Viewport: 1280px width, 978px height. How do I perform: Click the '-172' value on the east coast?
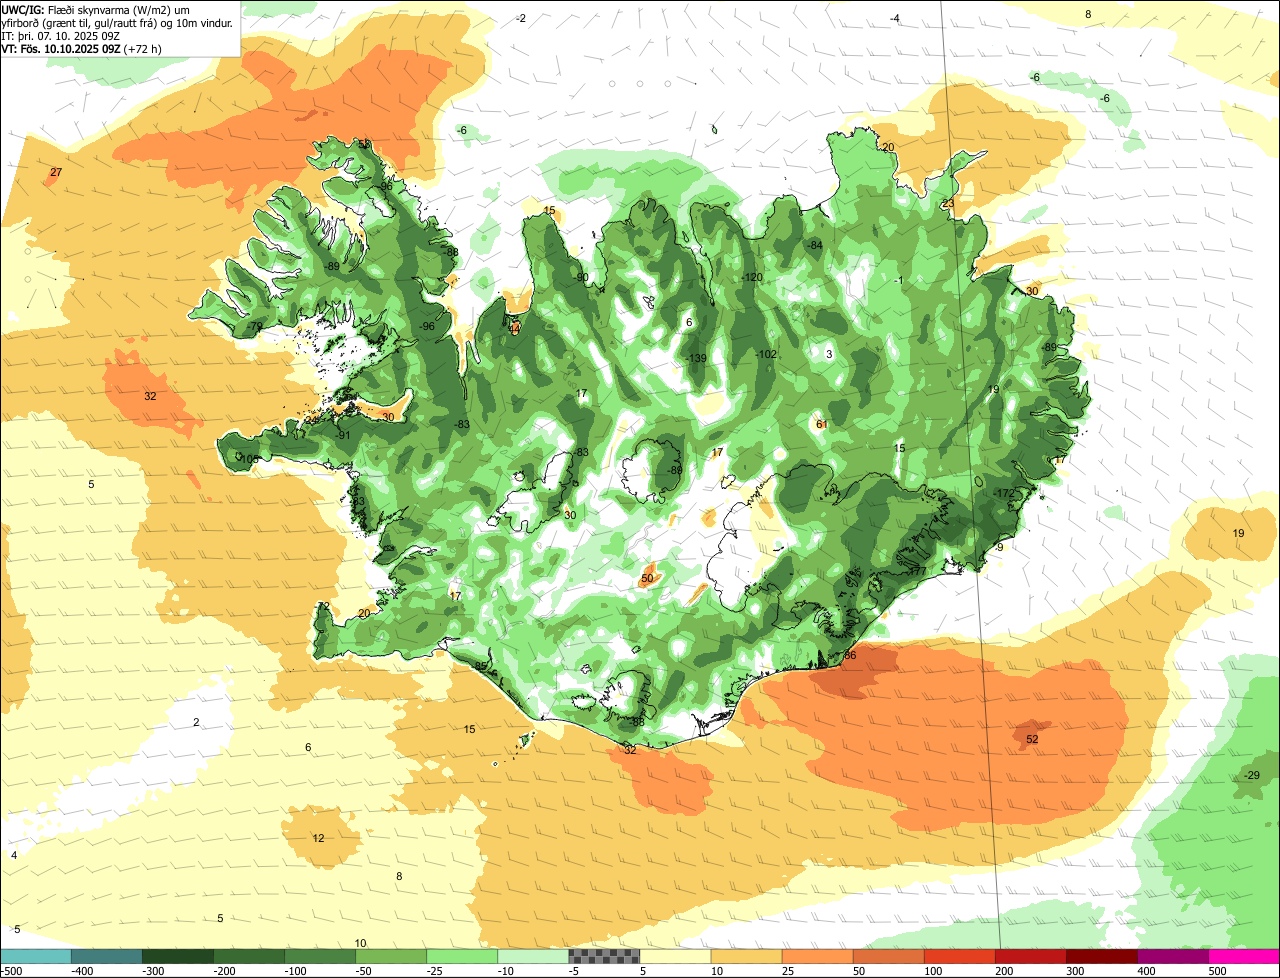(1004, 495)
